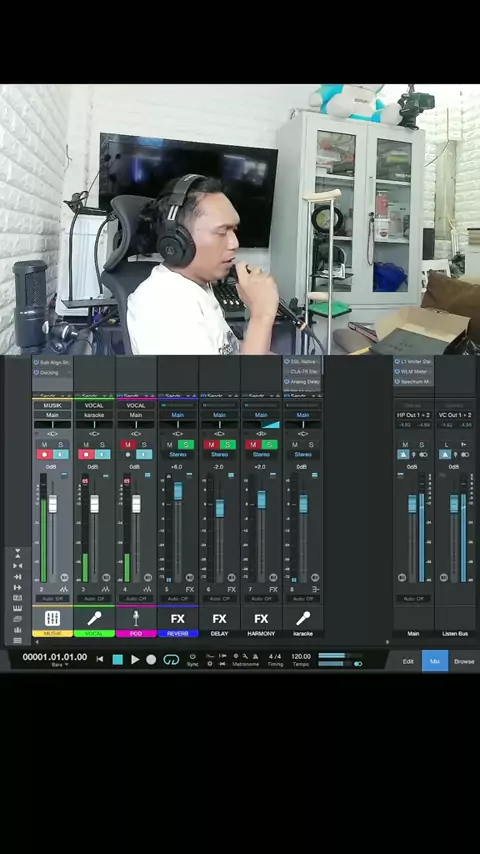
Task: Open the HP Out 1+2 output dropdown
Action: coord(413,415)
